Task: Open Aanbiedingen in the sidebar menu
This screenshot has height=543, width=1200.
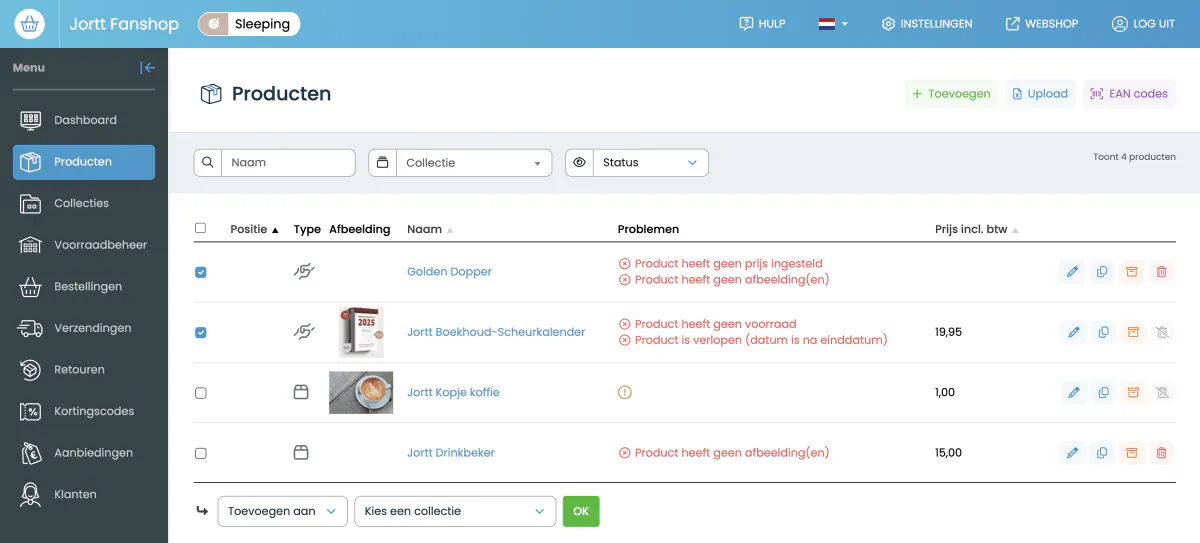Action: pos(84,453)
